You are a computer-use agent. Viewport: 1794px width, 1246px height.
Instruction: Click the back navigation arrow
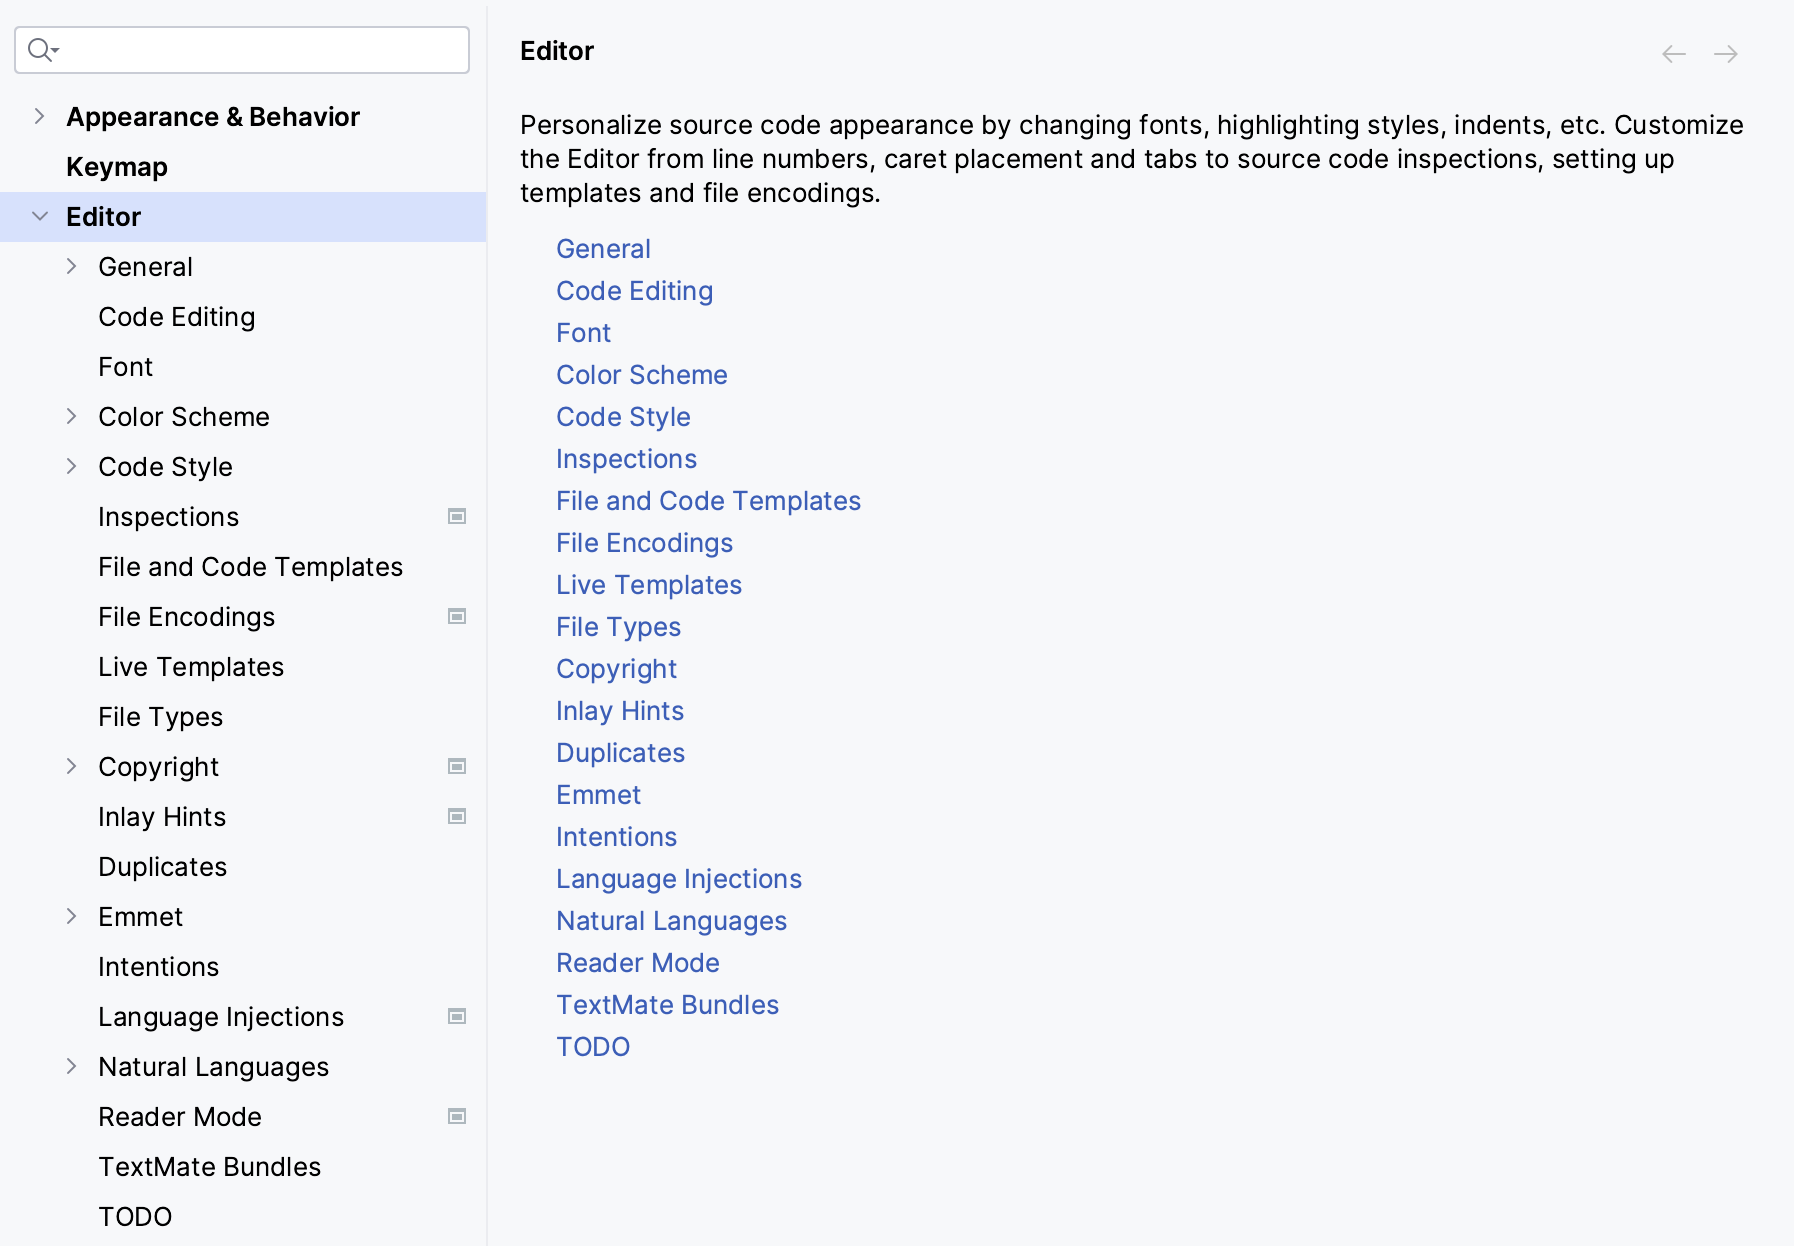tap(1673, 54)
